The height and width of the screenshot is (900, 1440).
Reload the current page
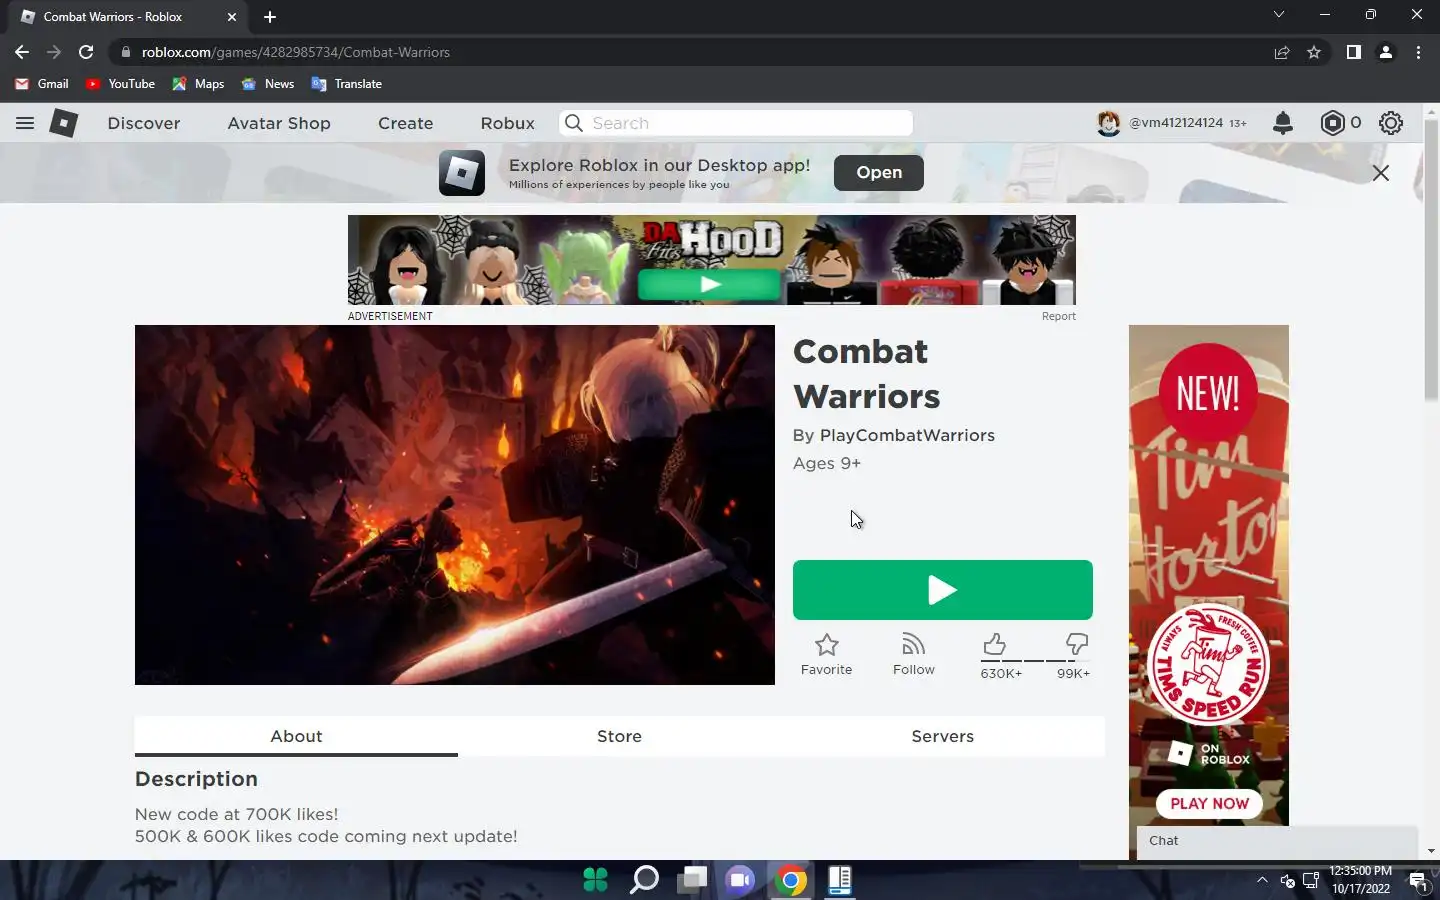click(86, 52)
